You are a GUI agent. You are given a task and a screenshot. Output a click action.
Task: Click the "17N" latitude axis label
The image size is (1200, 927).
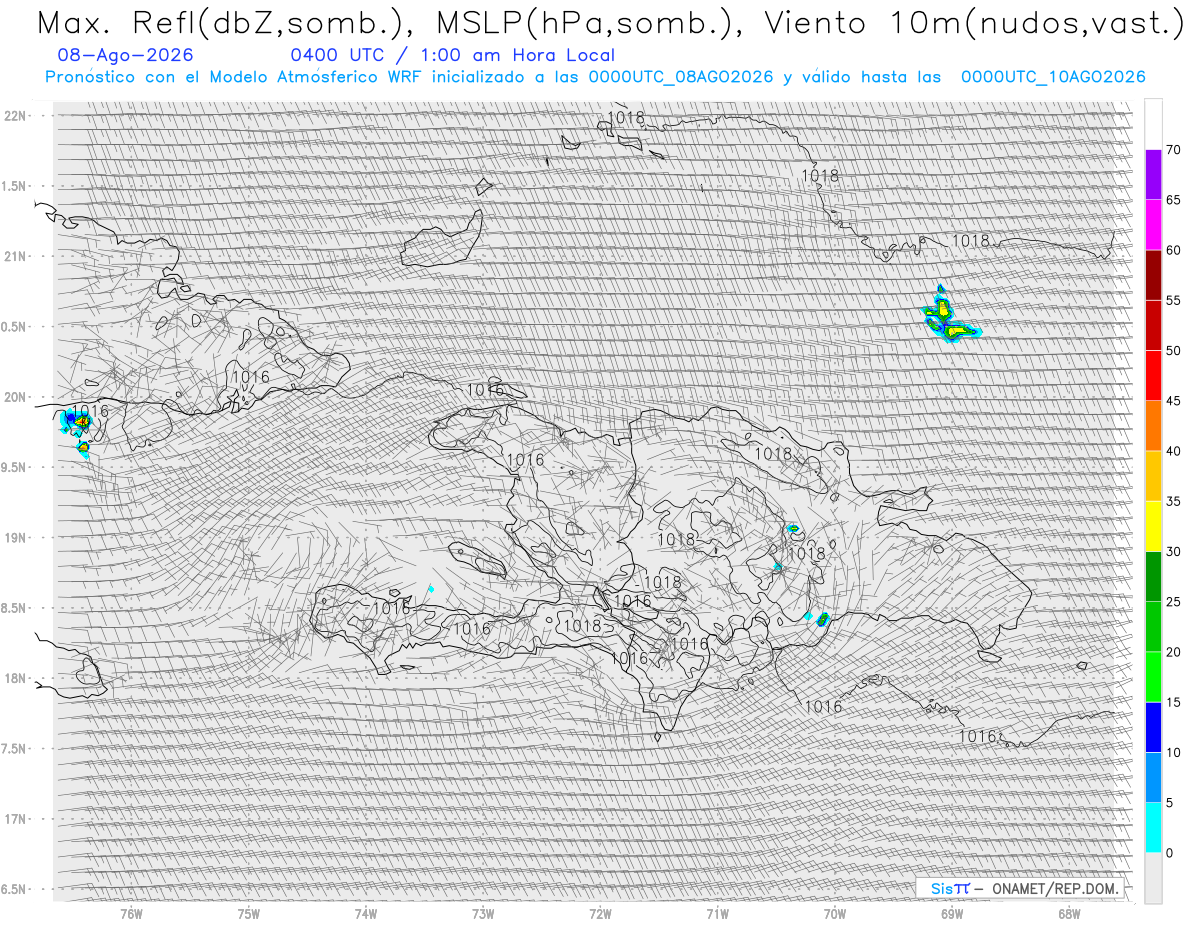15,820
